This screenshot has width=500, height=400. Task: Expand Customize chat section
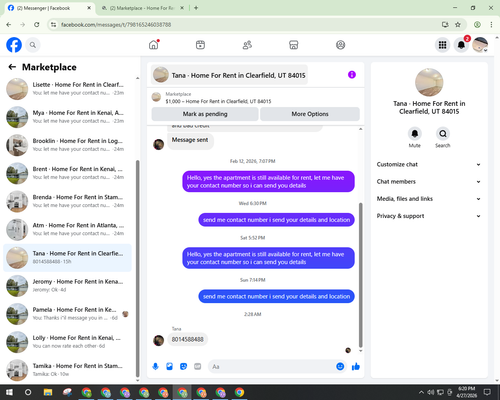429,164
